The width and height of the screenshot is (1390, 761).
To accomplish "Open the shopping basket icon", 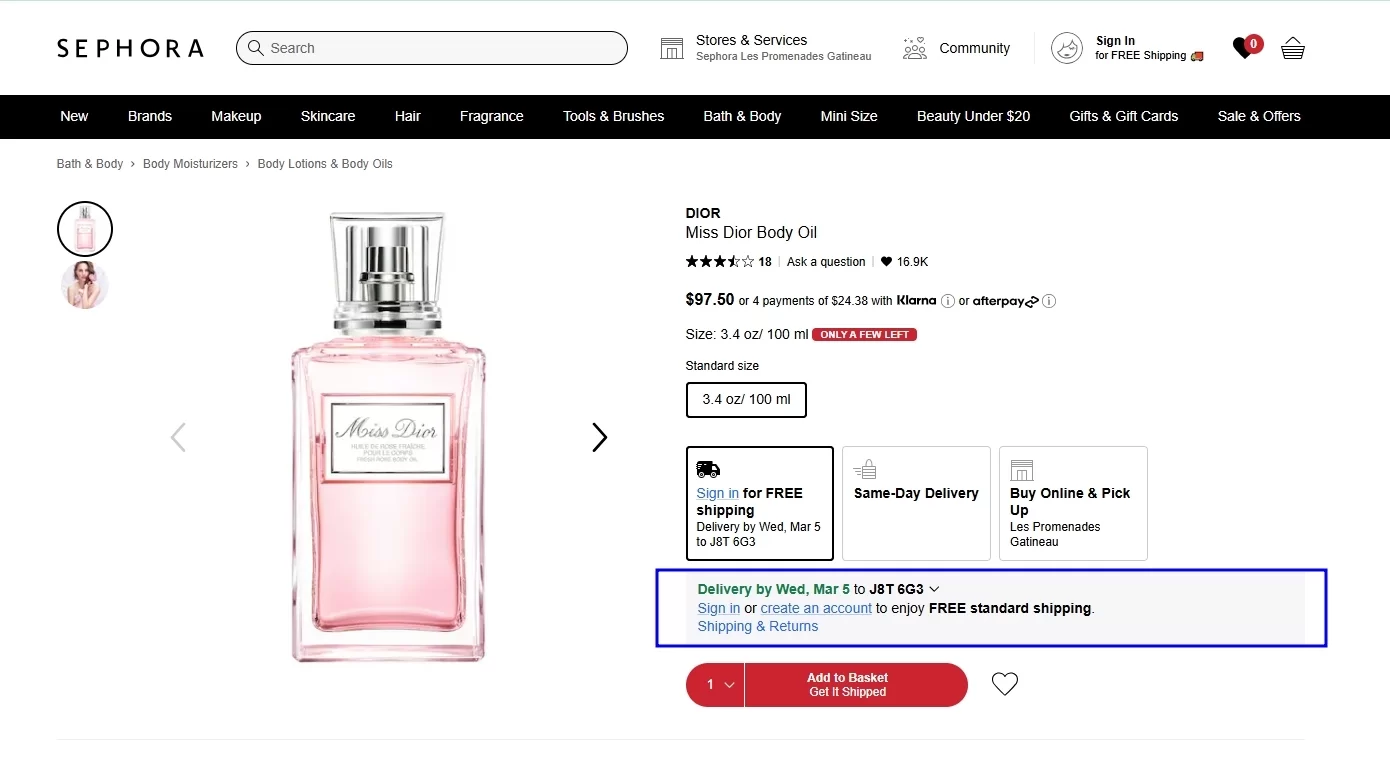I will pyautogui.click(x=1293, y=48).
